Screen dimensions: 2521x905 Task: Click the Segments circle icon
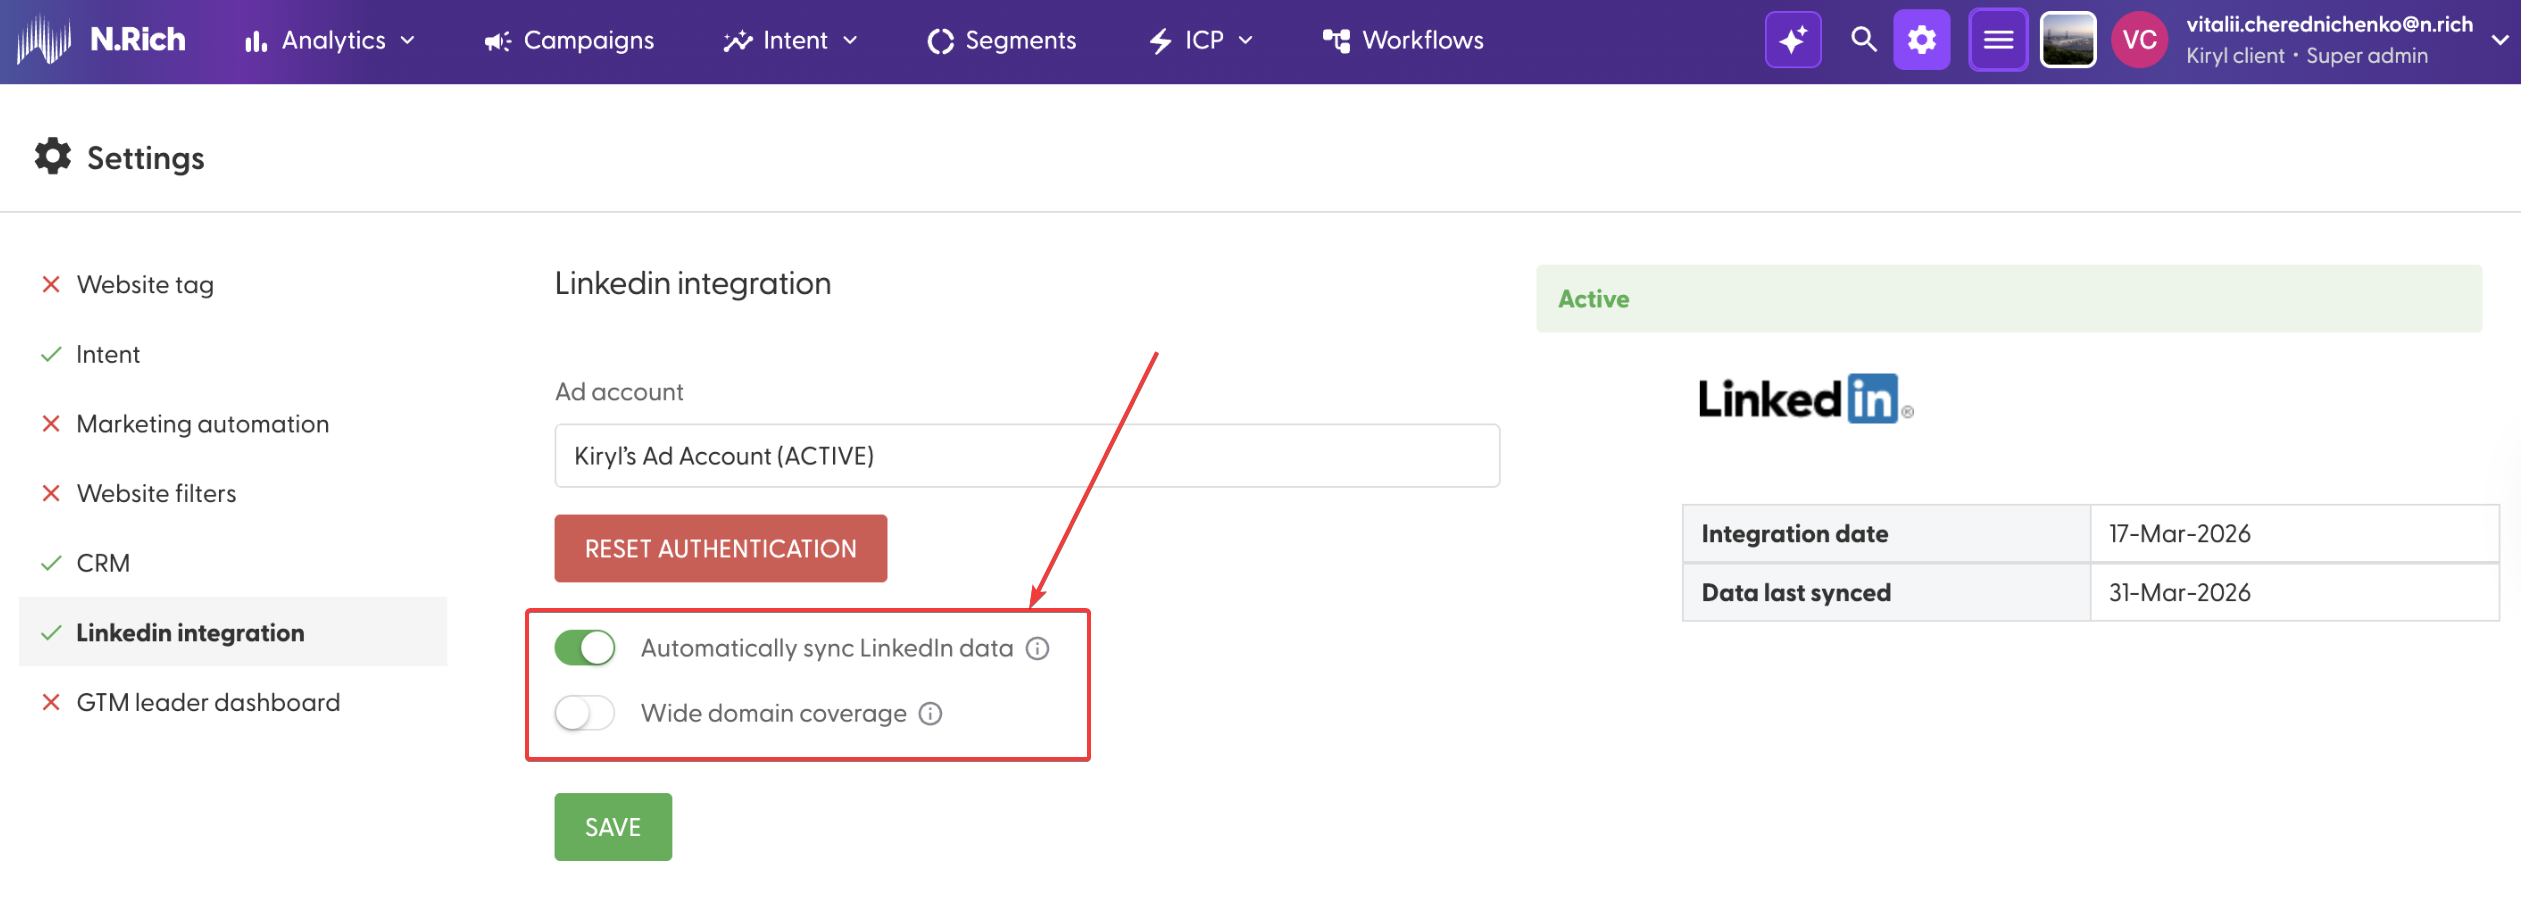tap(940, 41)
